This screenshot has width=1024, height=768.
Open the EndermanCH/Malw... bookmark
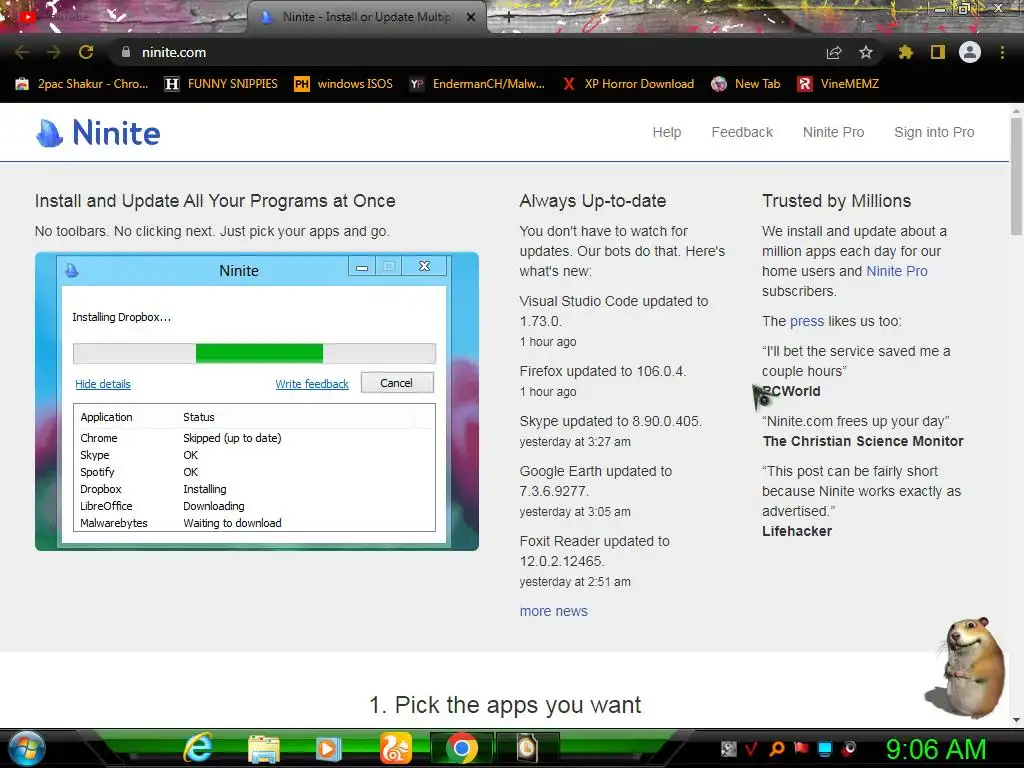click(477, 84)
